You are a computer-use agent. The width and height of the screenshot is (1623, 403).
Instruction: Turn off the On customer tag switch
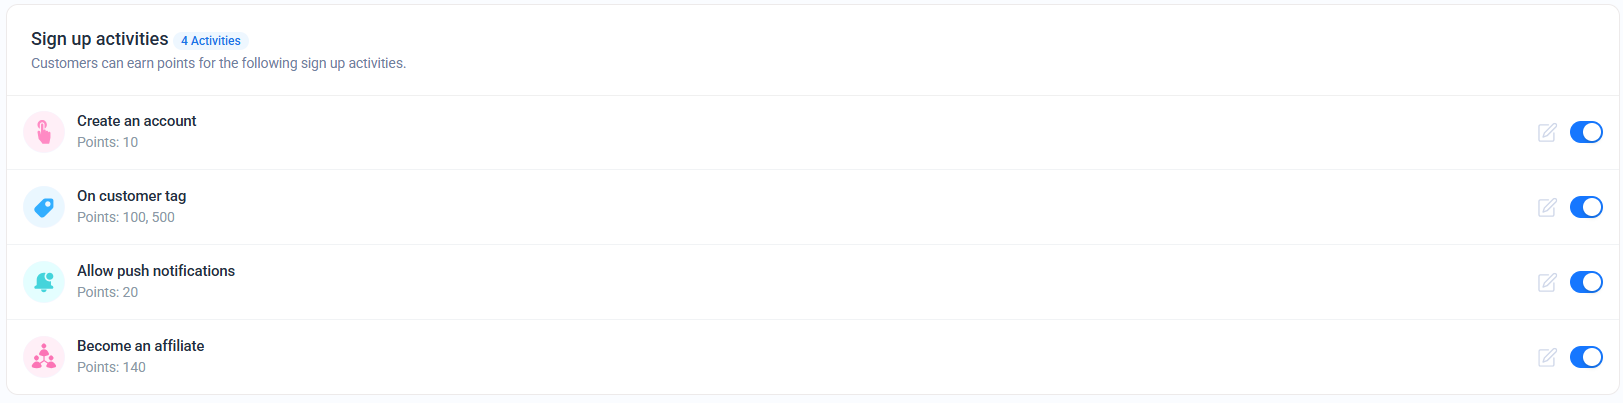[x=1586, y=207]
